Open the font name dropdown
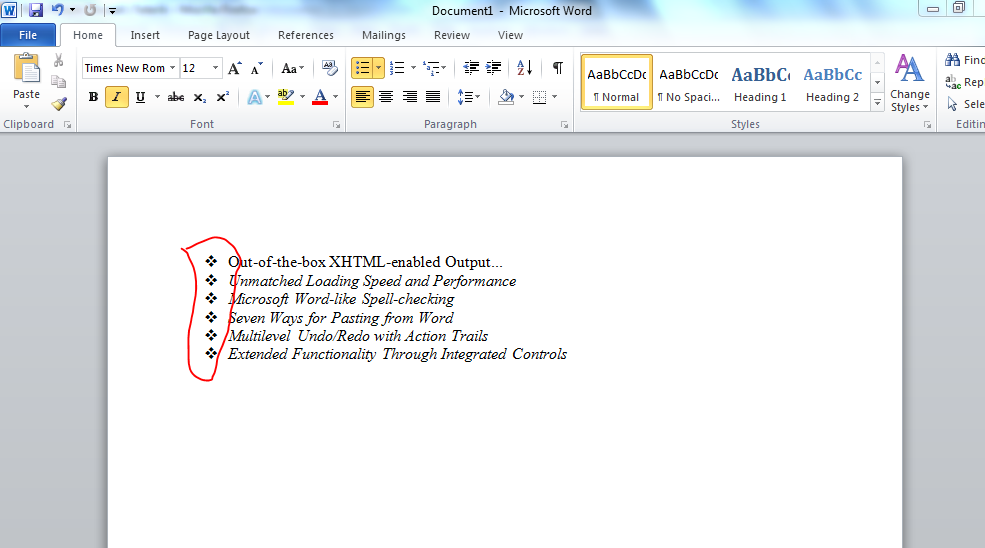Viewport: 985px width, 548px height. point(172,68)
